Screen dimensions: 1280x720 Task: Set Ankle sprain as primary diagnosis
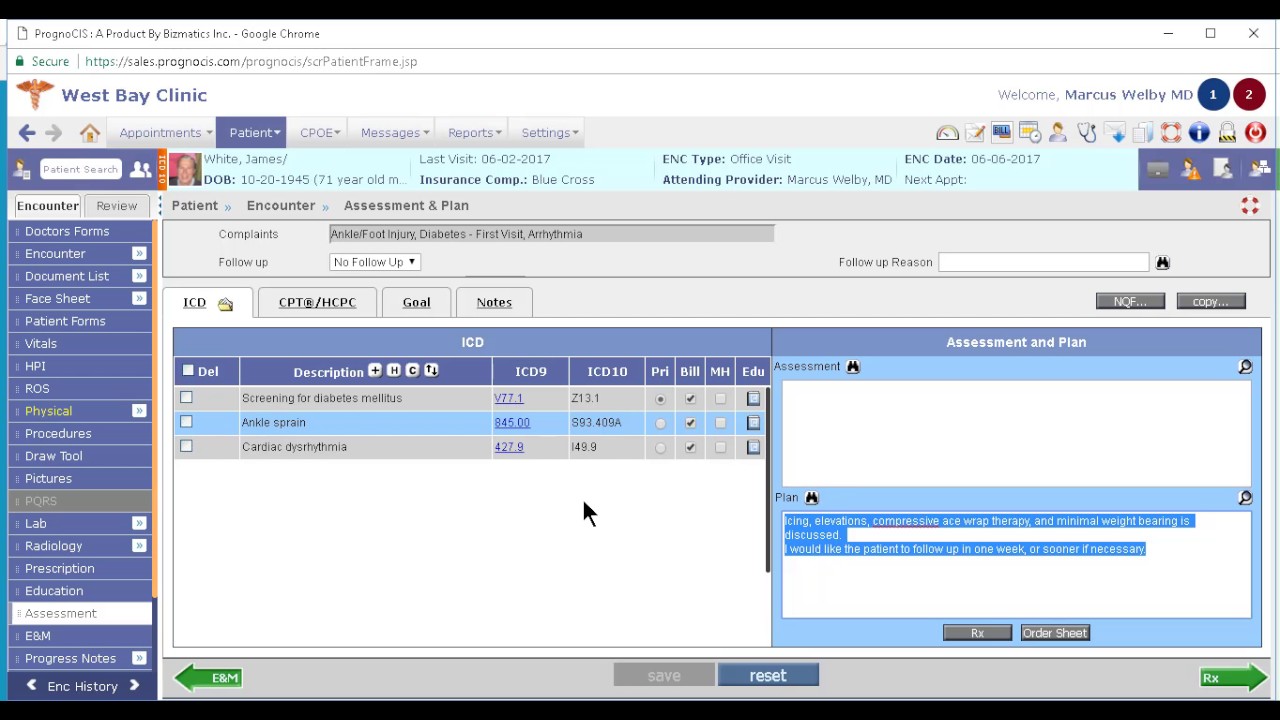pyautogui.click(x=660, y=423)
